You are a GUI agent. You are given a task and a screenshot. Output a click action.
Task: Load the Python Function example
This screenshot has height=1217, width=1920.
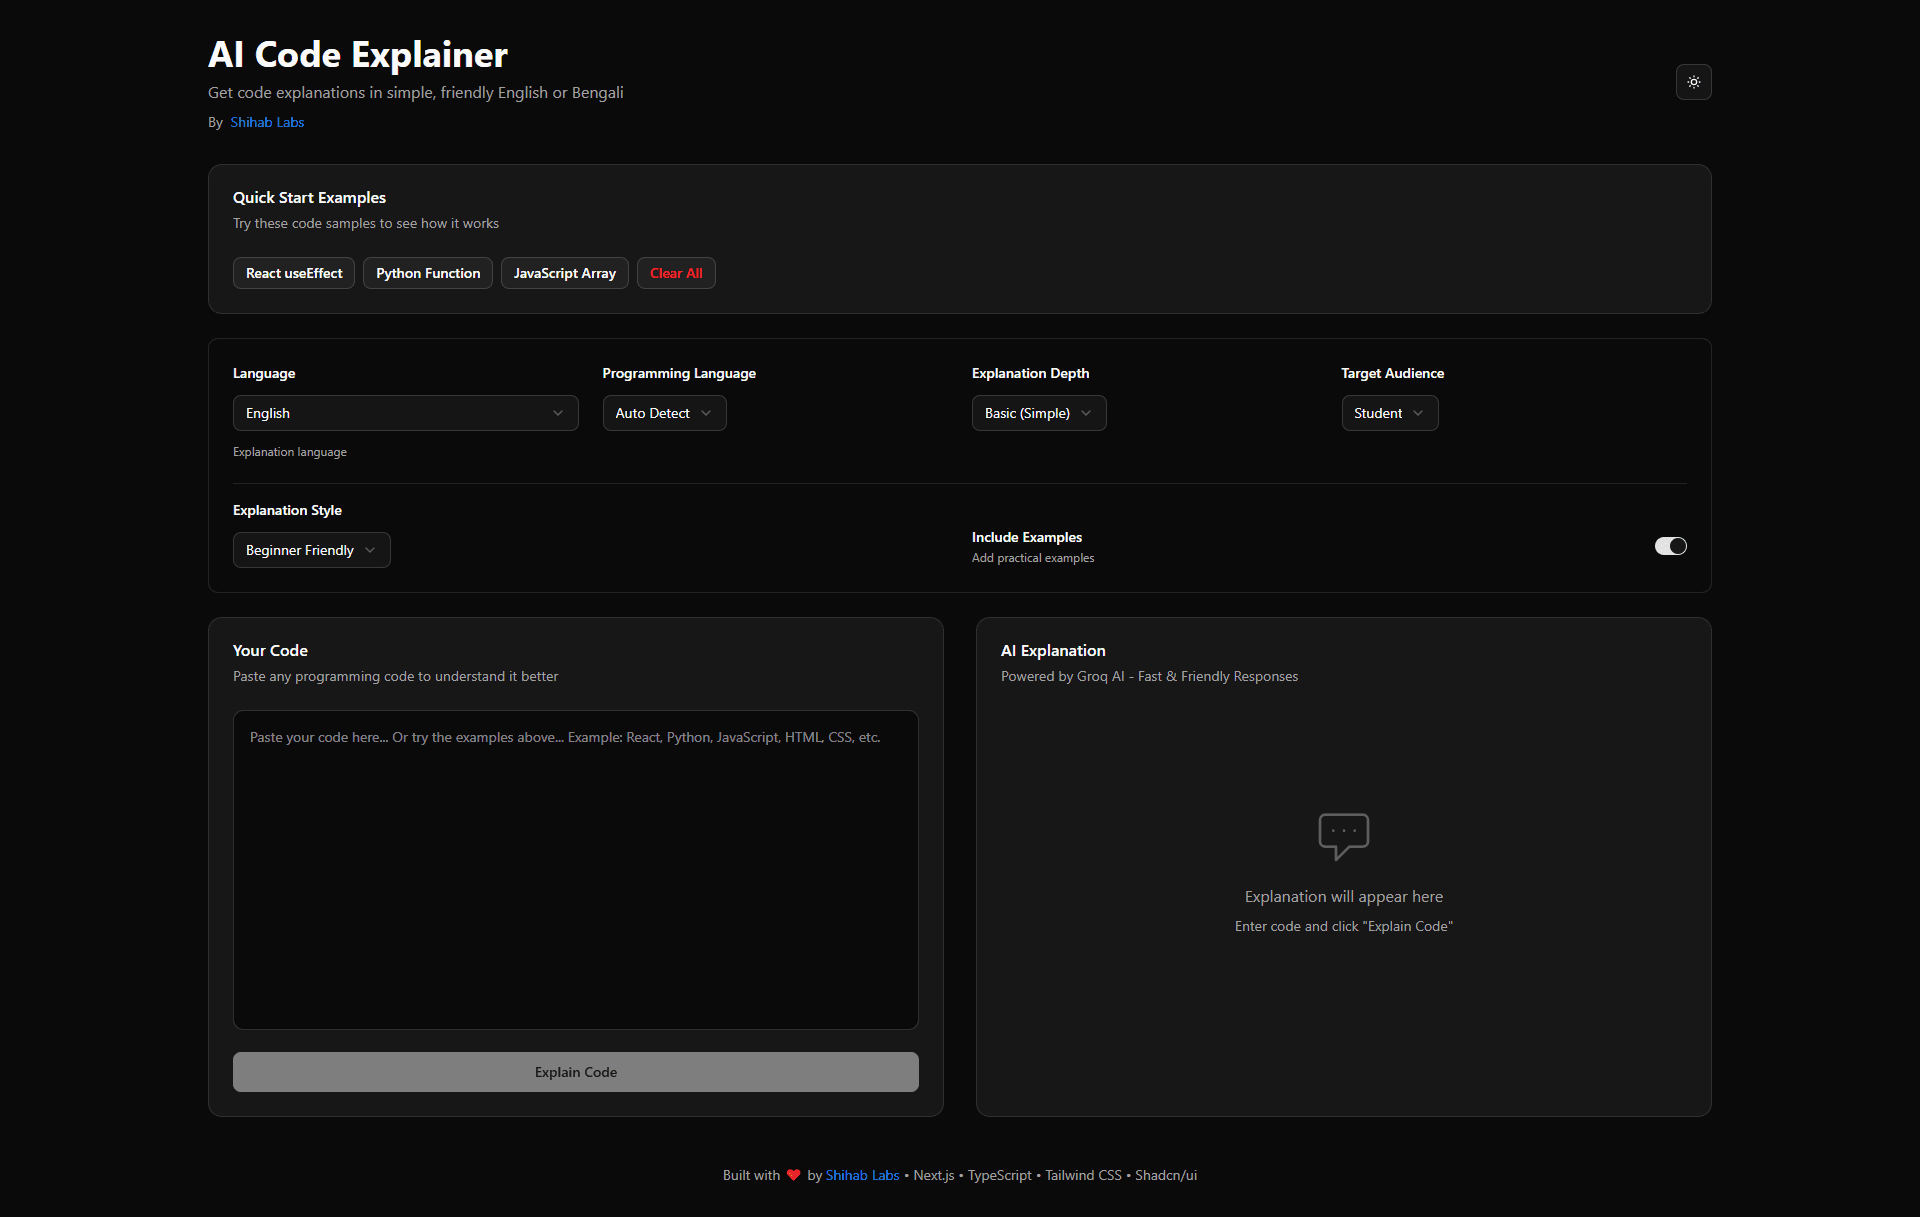(428, 273)
